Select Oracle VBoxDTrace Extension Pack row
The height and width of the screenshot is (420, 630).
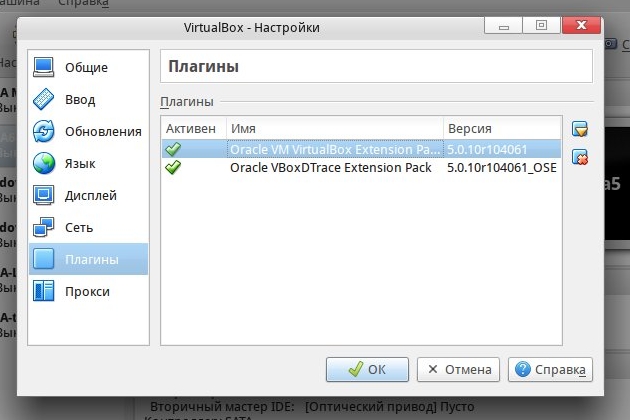[x=361, y=167]
